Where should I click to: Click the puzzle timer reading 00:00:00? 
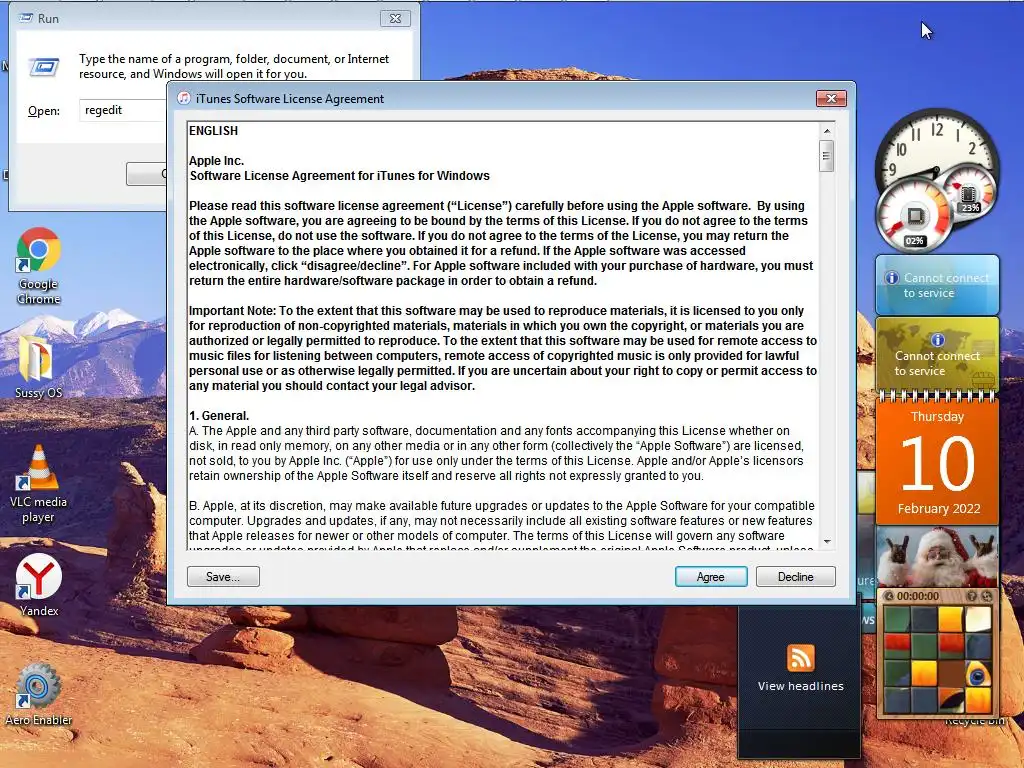pyautogui.click(x=918, y=596)
